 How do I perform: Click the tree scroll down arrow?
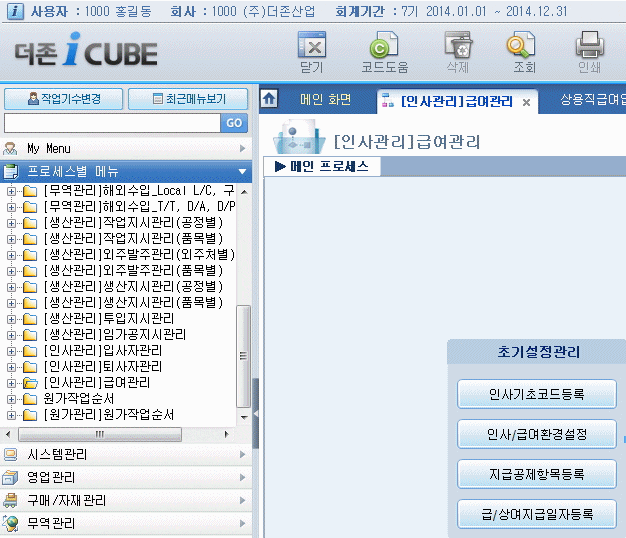pyautogui.click(x=244, y=417)
